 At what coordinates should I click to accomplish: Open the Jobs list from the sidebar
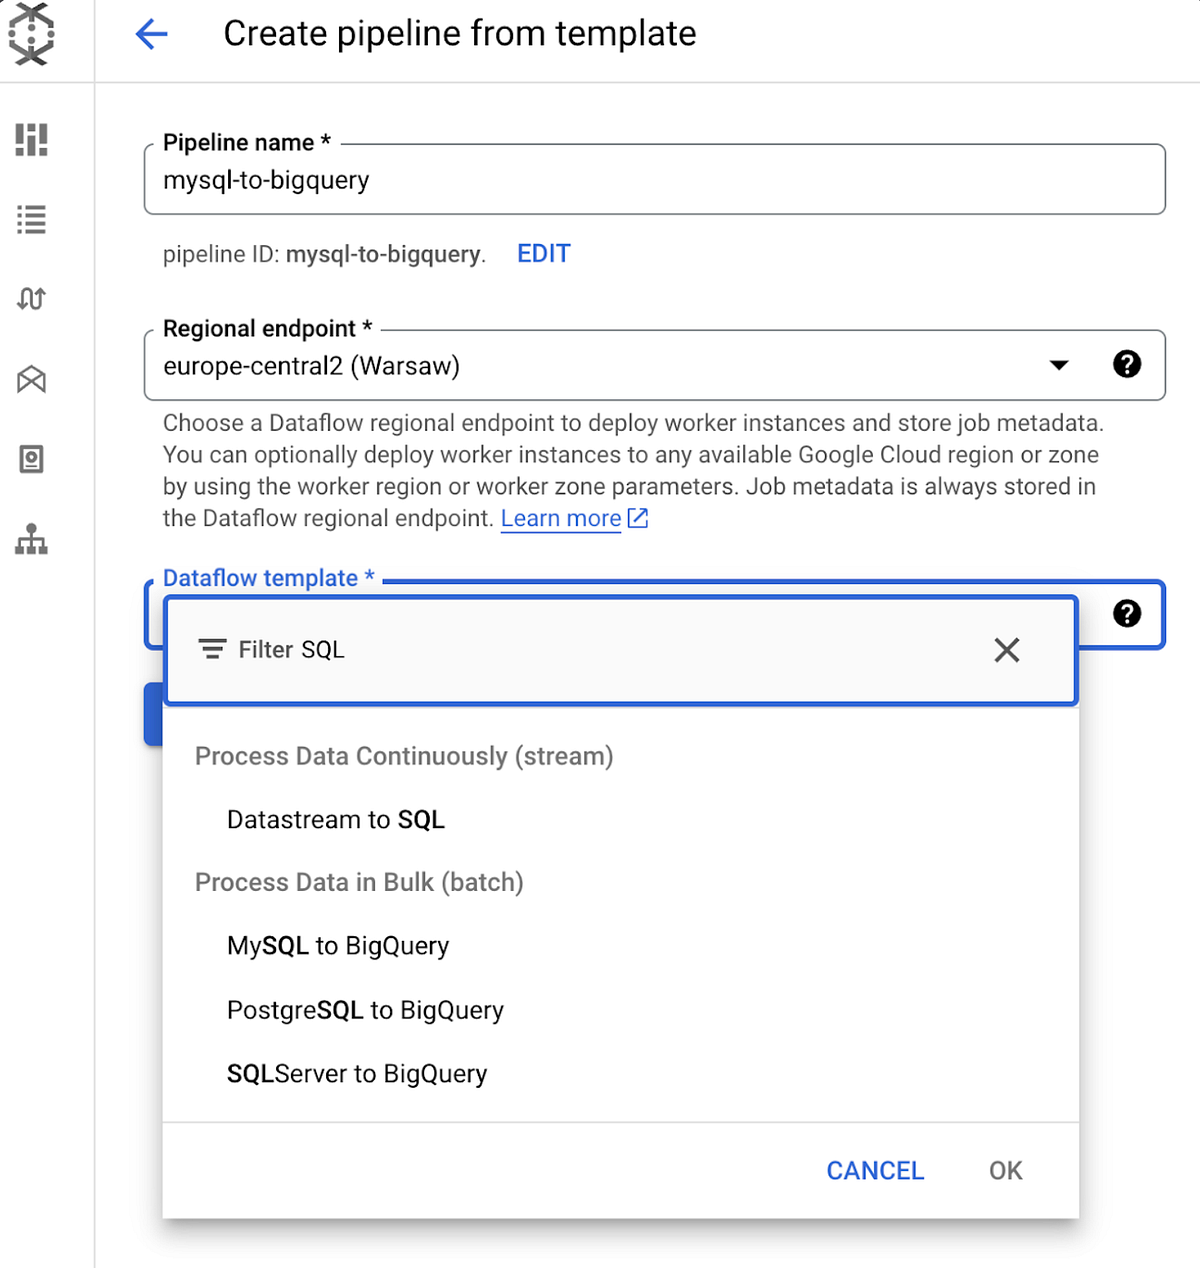31,220
